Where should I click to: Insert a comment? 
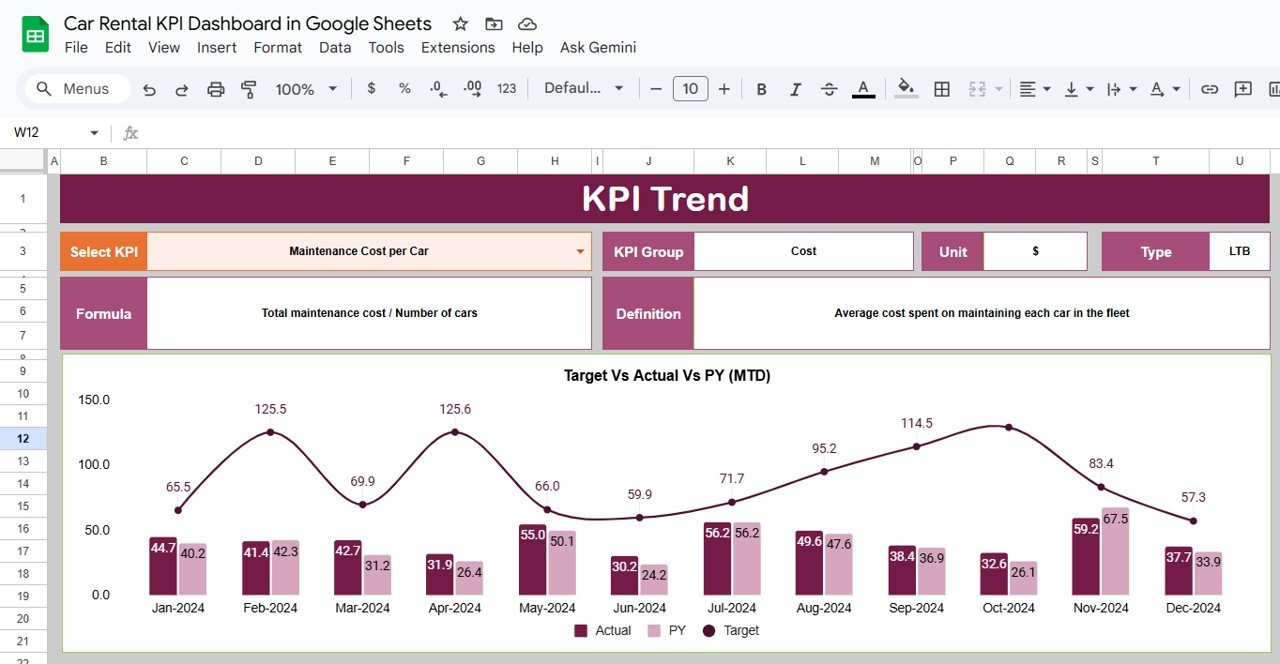point(1242,89)
